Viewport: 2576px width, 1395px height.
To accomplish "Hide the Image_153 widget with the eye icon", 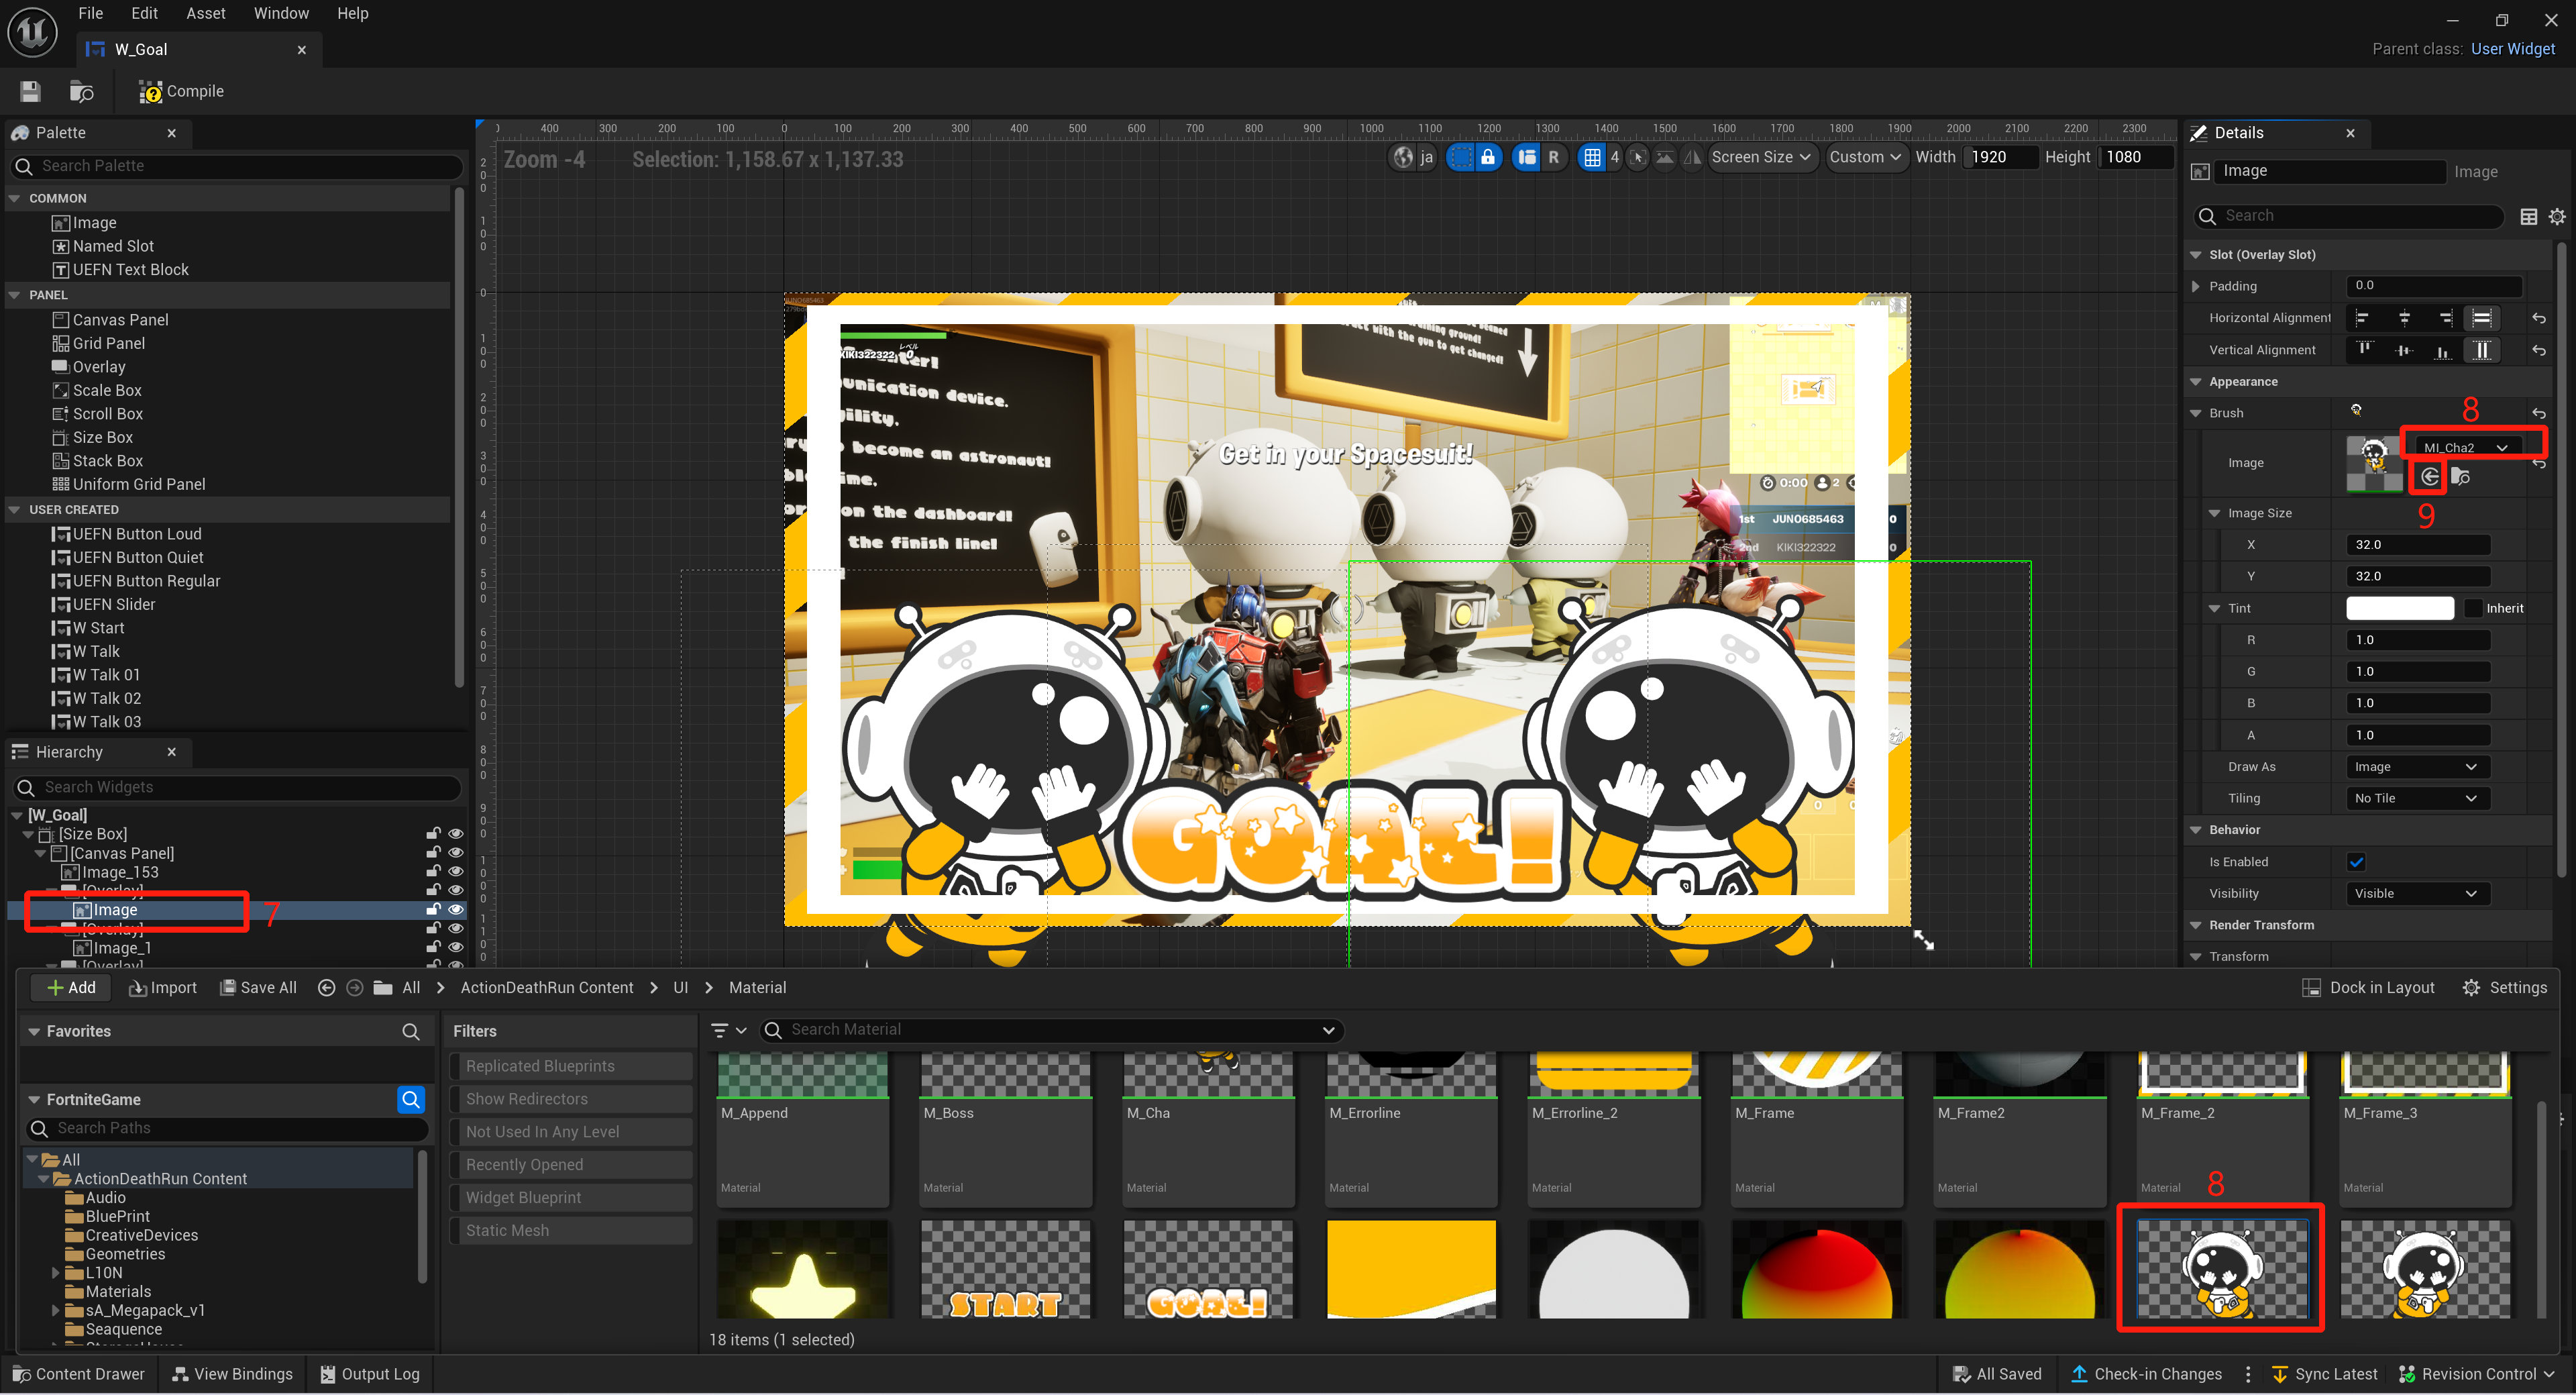I will [456, 872].
